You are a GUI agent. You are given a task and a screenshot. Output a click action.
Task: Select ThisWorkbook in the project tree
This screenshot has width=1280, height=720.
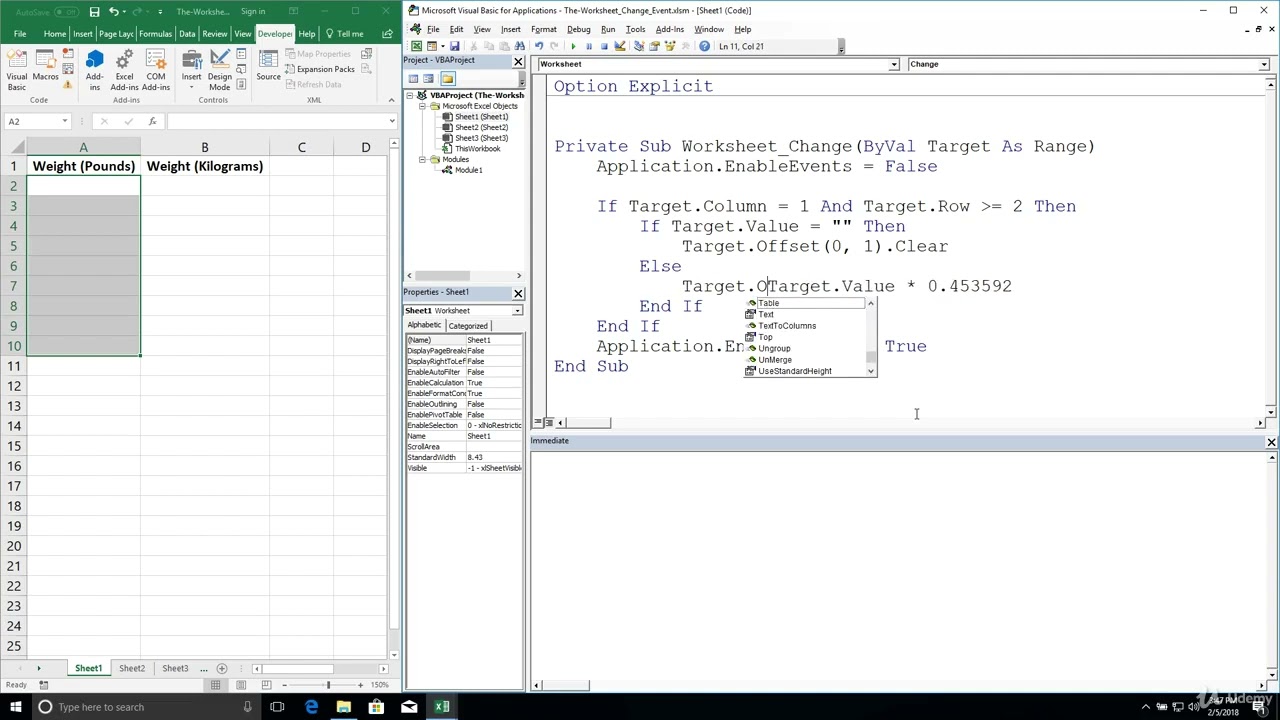477,149
